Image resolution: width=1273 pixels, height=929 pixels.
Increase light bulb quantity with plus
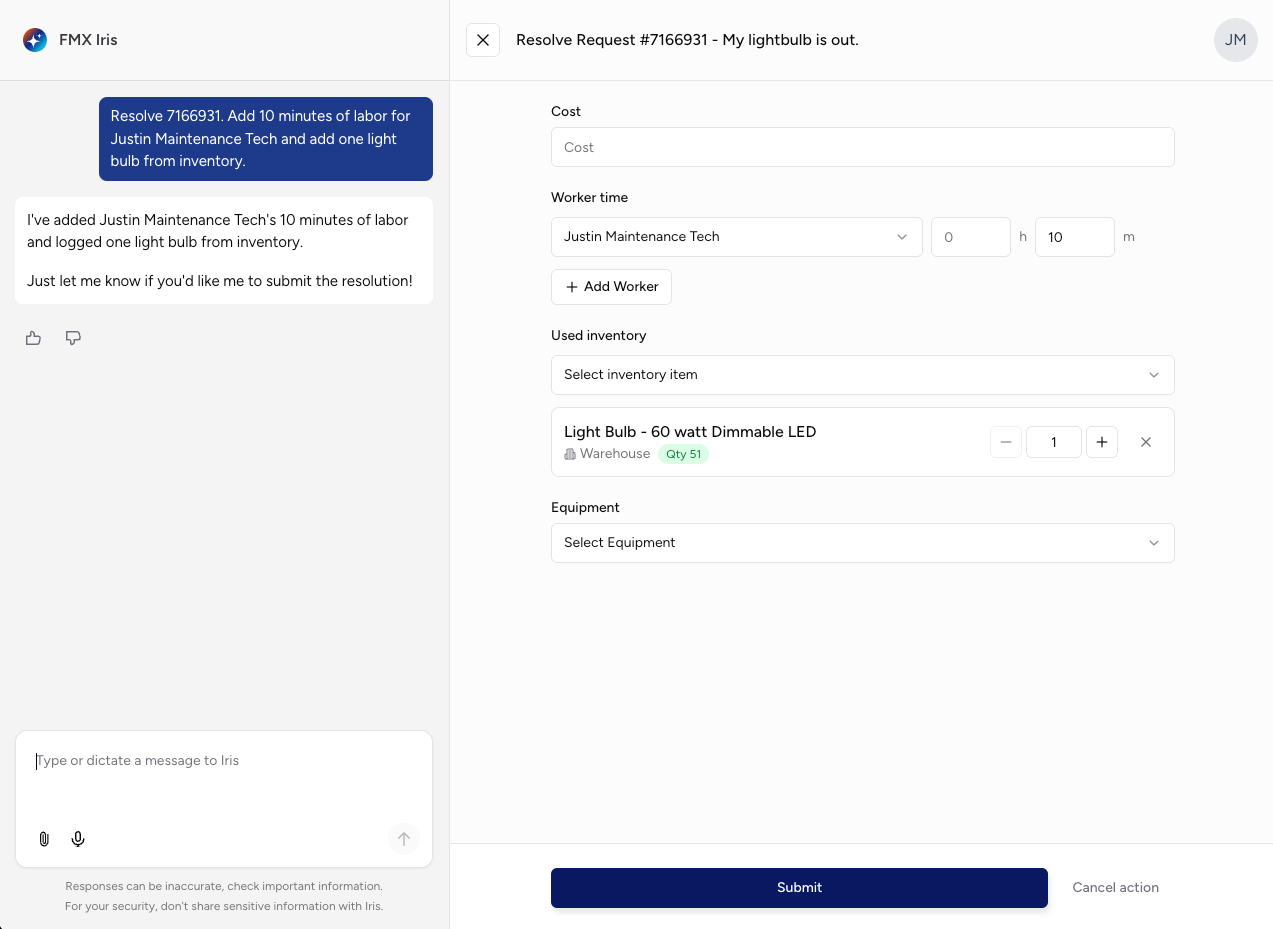coord(1102,442)
